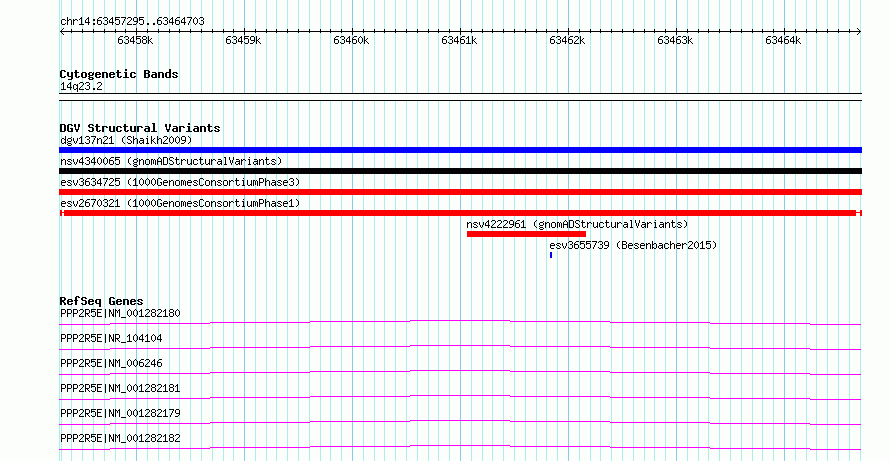The image size is (890, 461).
Task: Click the magenta intron line under NM_001282182
Action: point(460,446)
